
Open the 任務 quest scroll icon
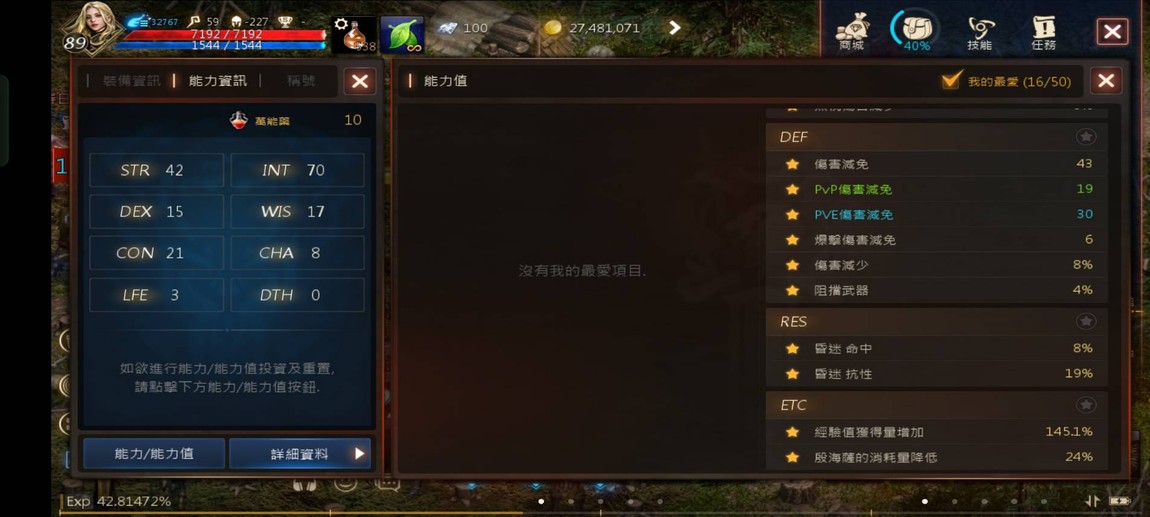click(1043, 32)
